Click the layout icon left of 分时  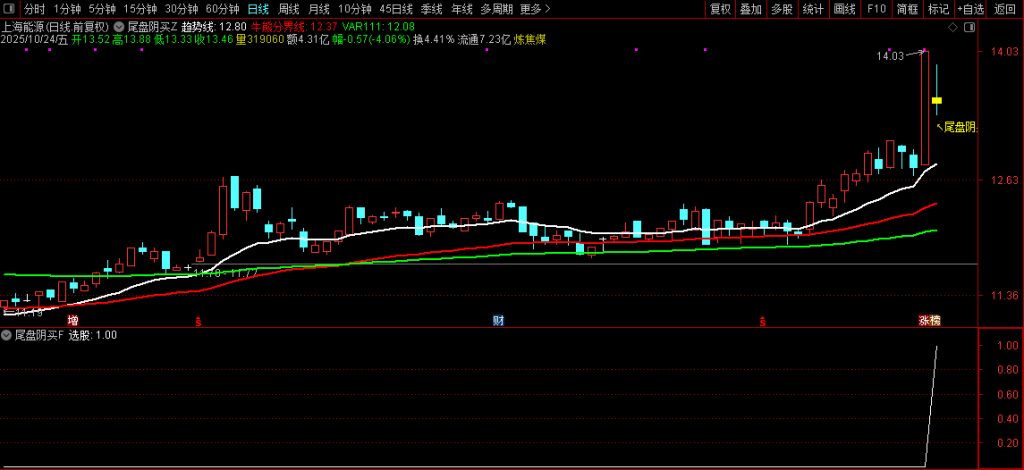[x=10, y=9]
